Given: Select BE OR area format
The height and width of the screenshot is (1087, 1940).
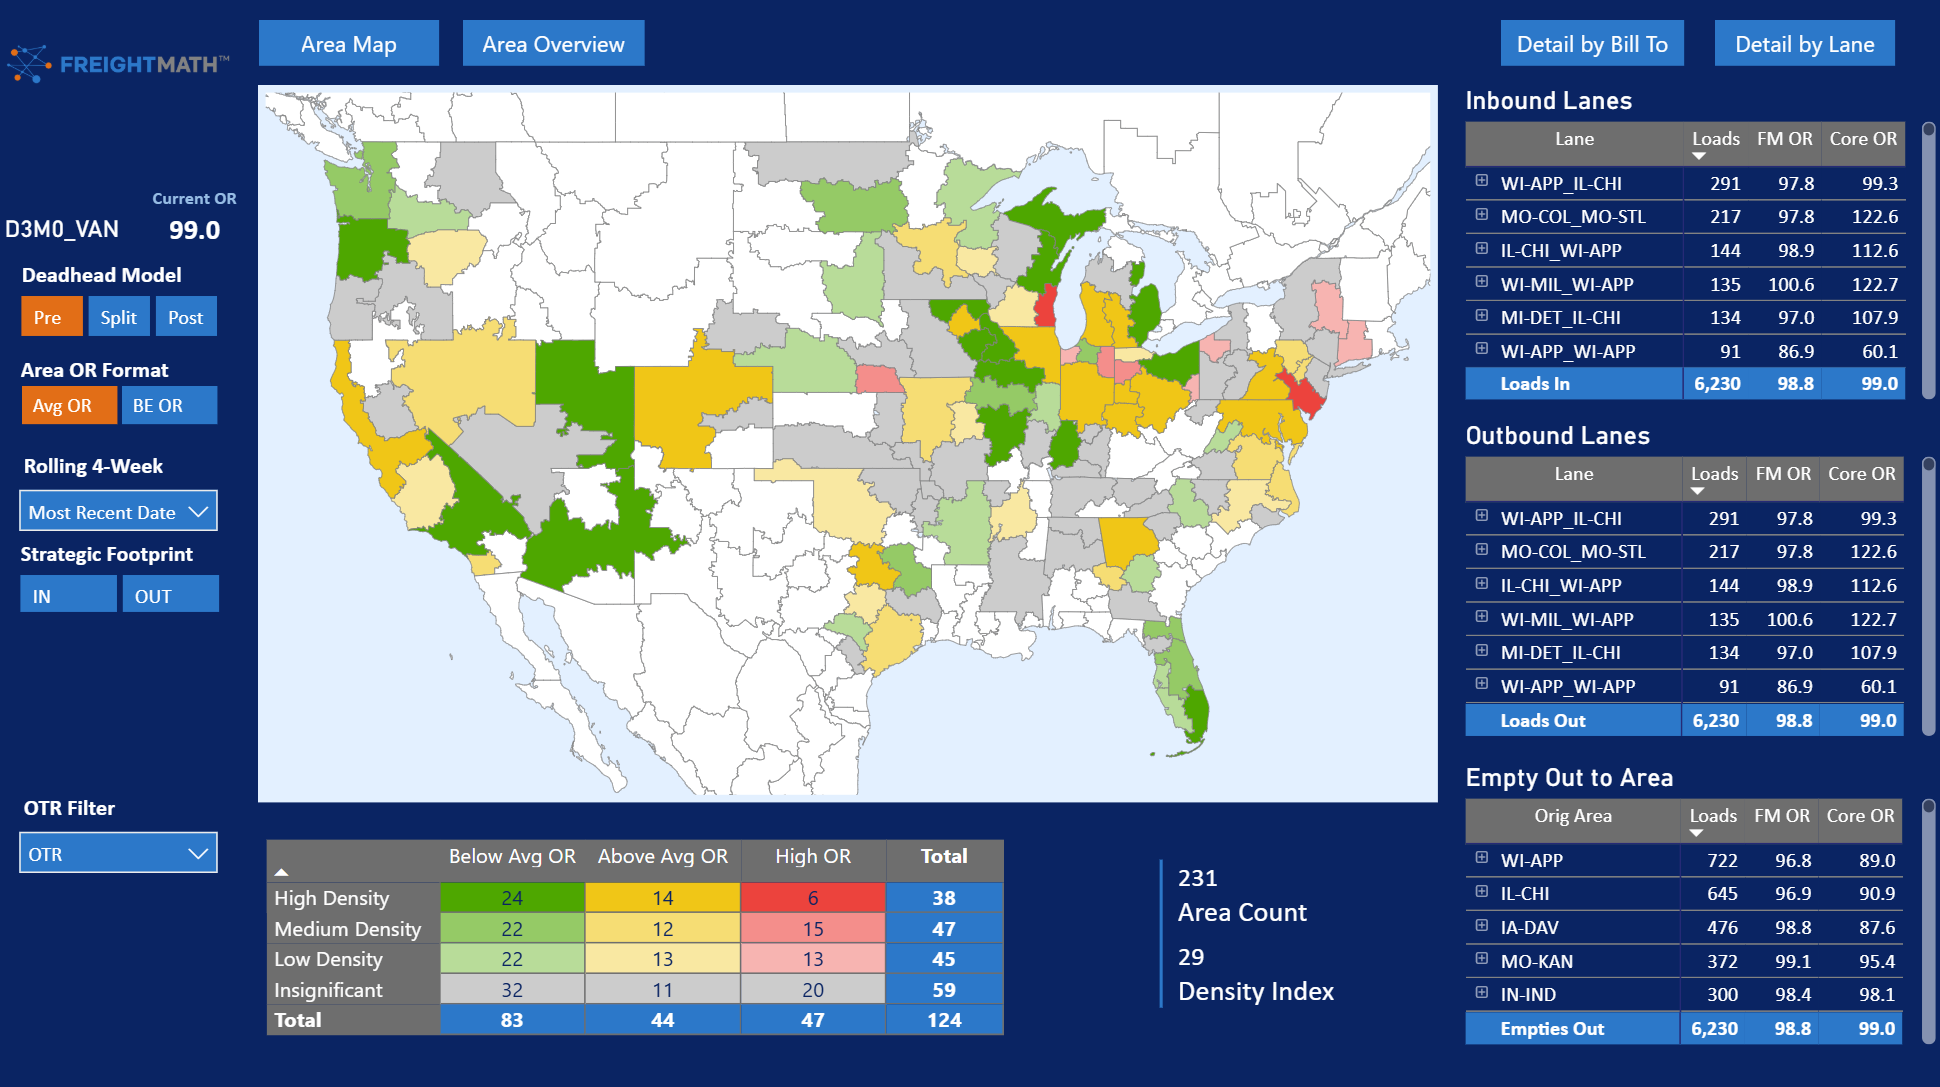Looking at the screenshot, I should coord(169,406).
